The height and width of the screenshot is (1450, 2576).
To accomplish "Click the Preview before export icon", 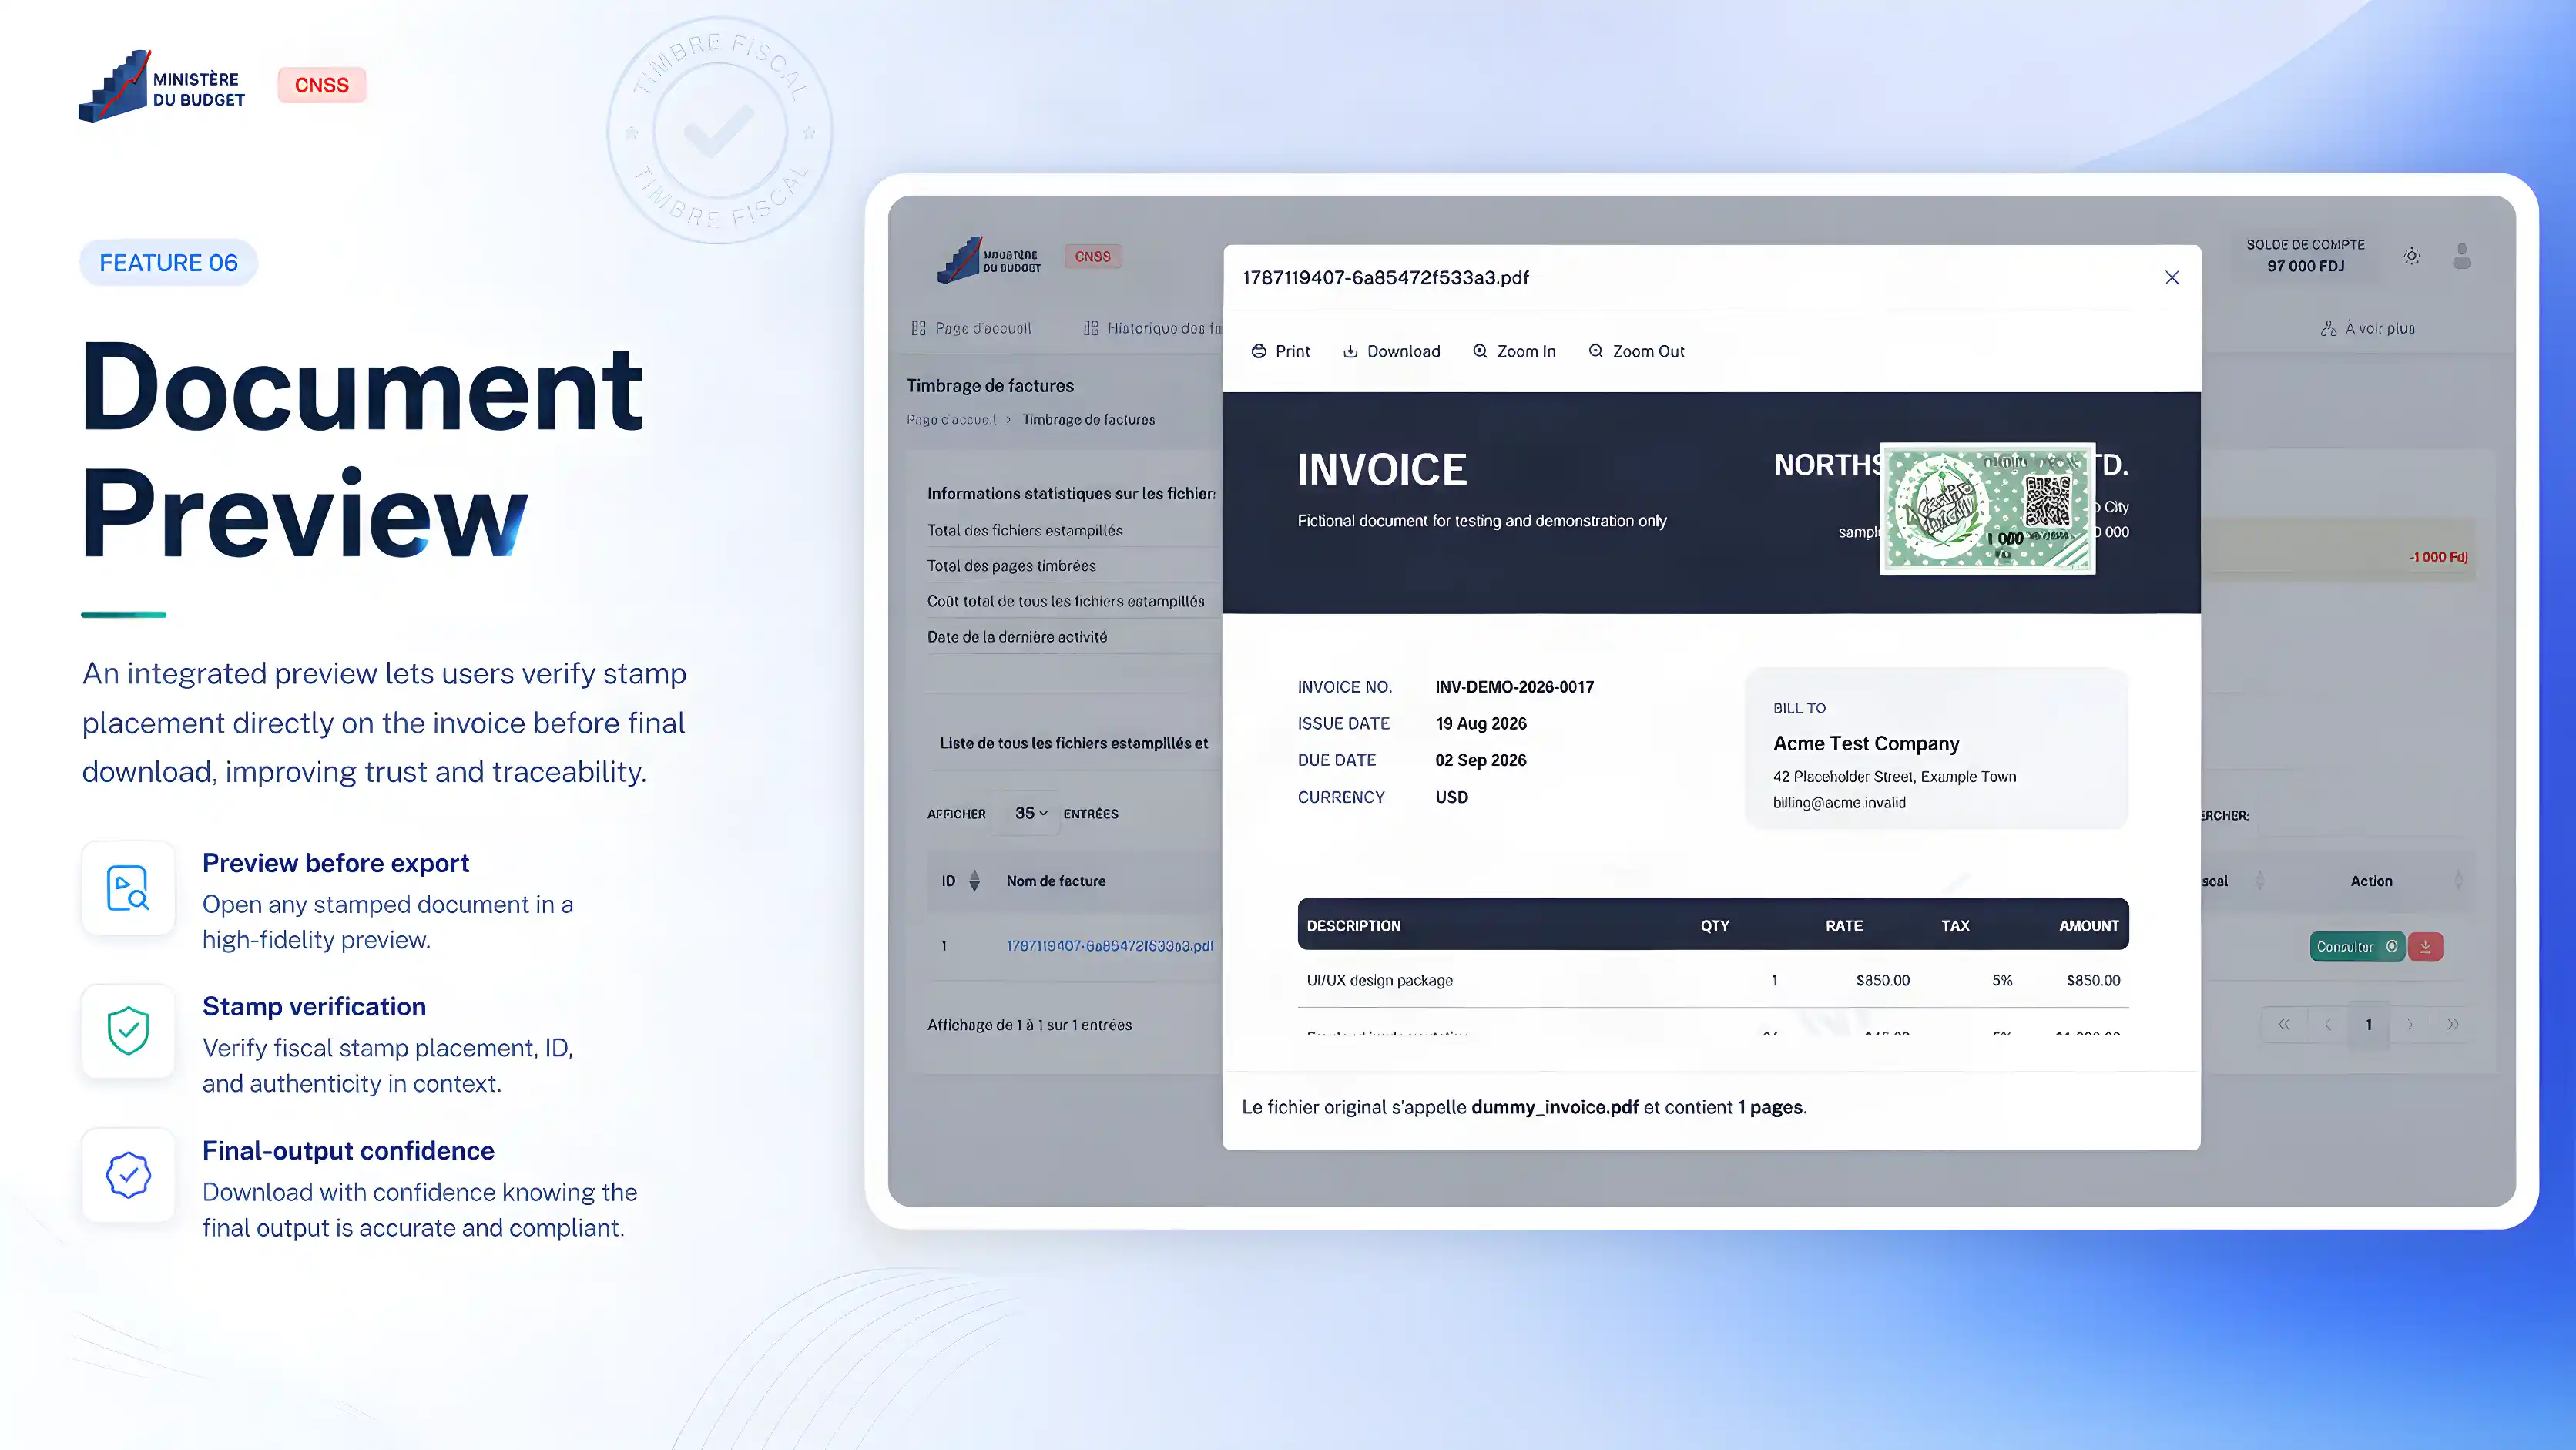I will (128, 888).
